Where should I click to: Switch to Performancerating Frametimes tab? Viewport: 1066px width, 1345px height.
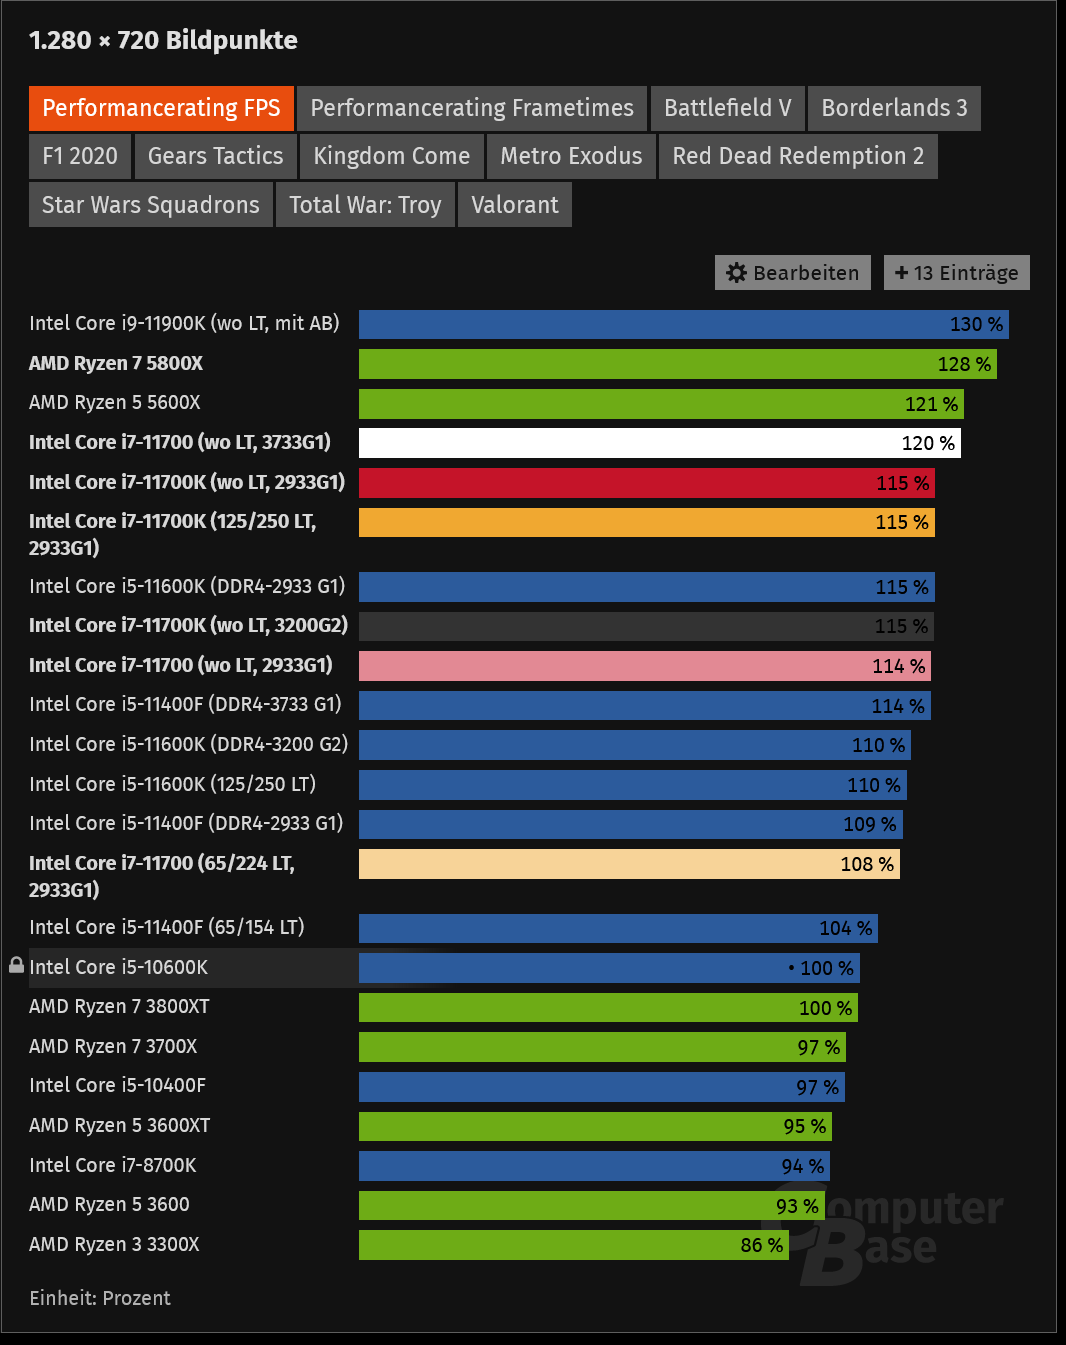click(x=472, y=108)
